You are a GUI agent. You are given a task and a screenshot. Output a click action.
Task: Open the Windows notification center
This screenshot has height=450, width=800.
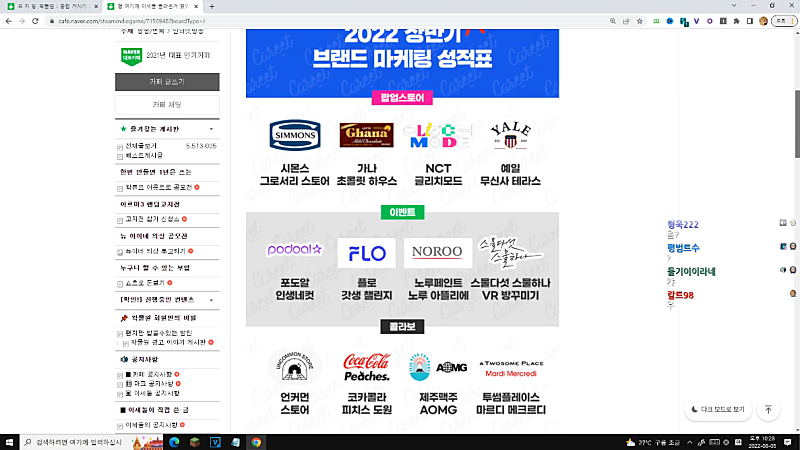click(x=788, y=442)
